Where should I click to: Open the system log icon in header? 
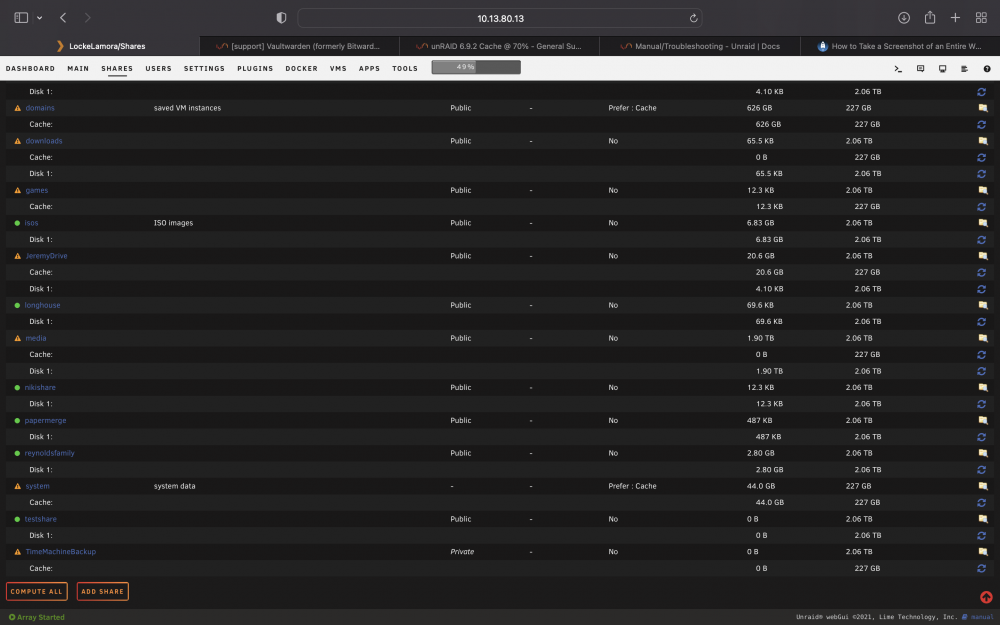(x=964, y=69)
